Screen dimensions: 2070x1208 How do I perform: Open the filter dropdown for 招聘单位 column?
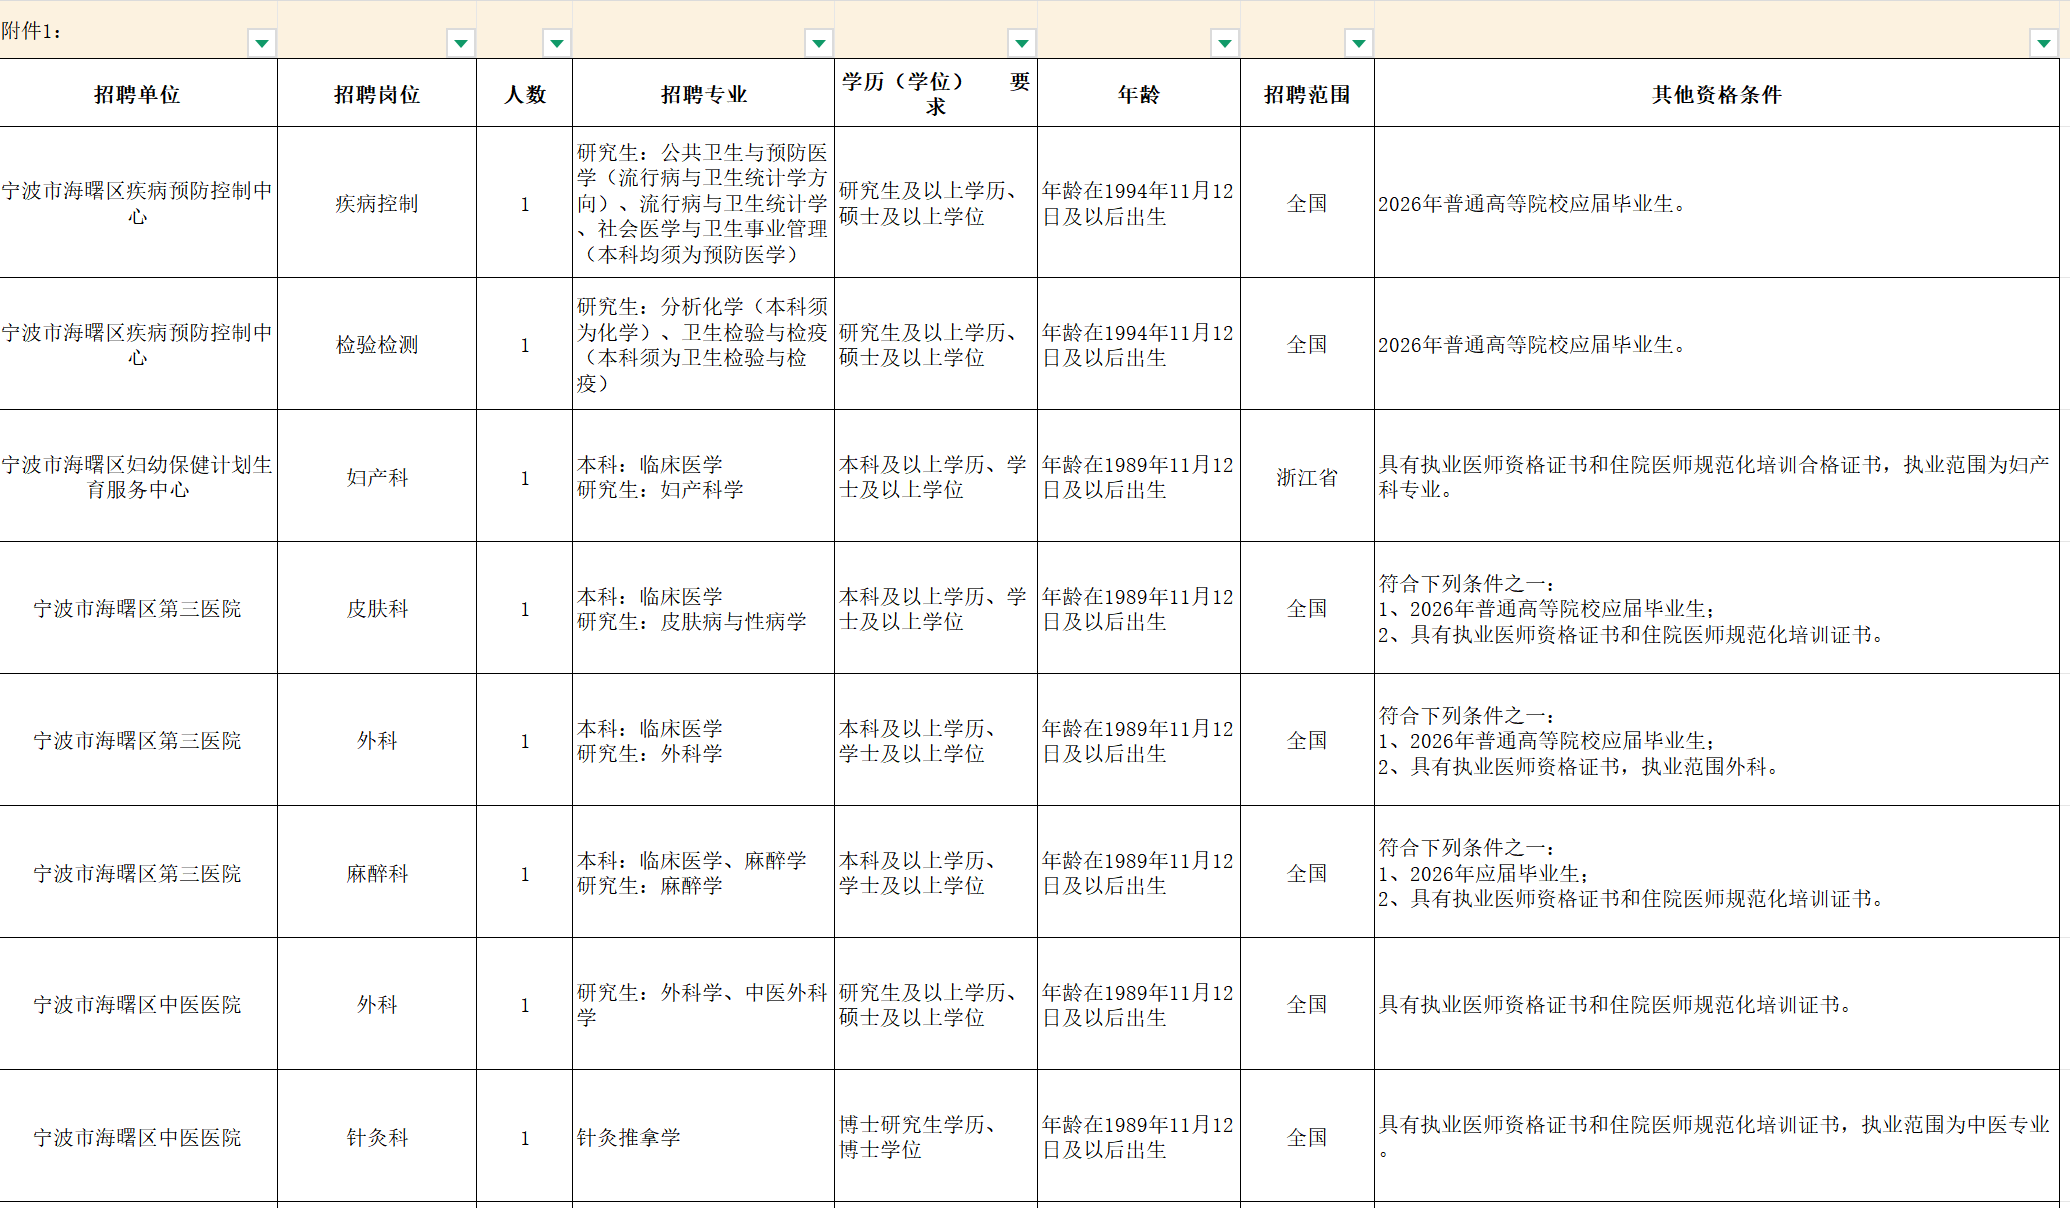coord(262,43)
